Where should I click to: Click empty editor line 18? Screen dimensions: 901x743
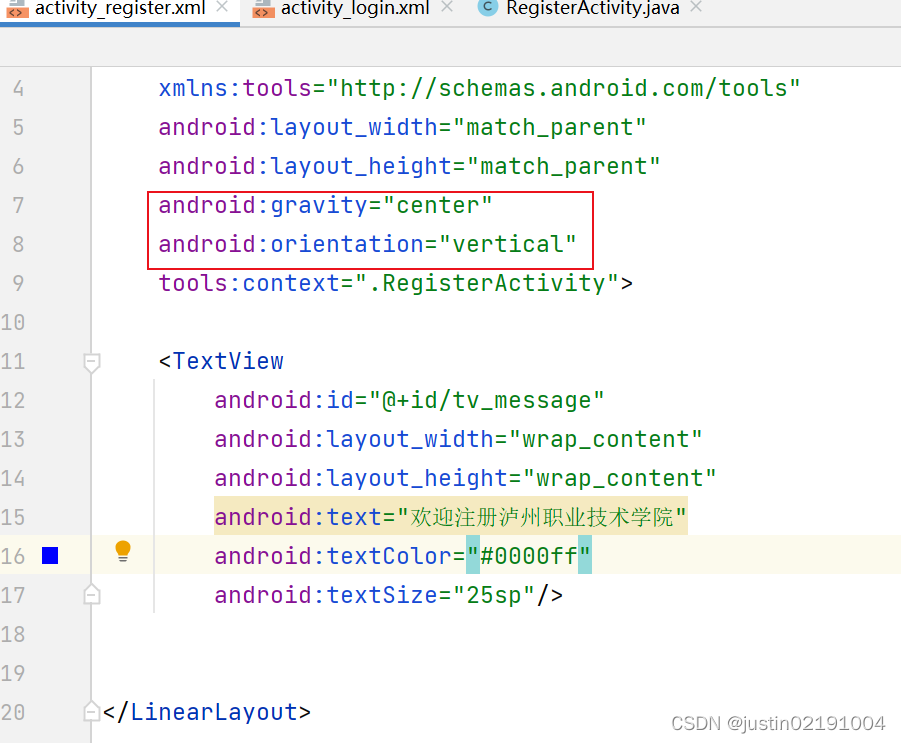[494, 634]
